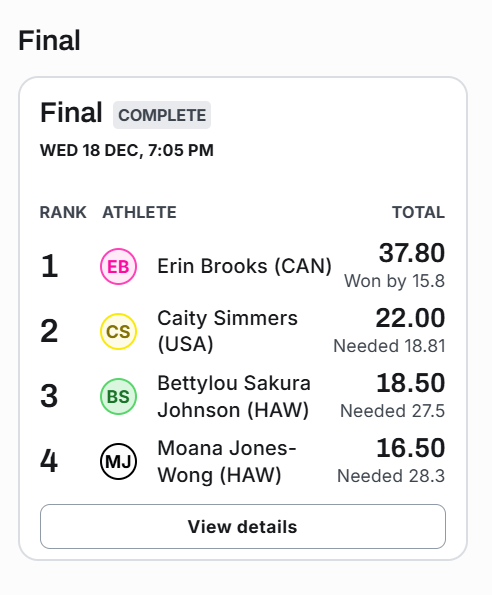Click the ATHLETE column header
Screen dimensions: 492x595
click(139, 212)
